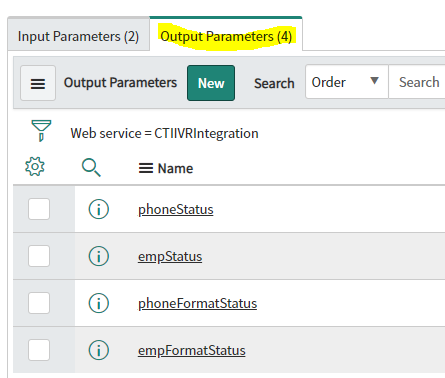
Task: Open the empStatus parameter link
Action: pyautogui.click(x=170, y=257)
